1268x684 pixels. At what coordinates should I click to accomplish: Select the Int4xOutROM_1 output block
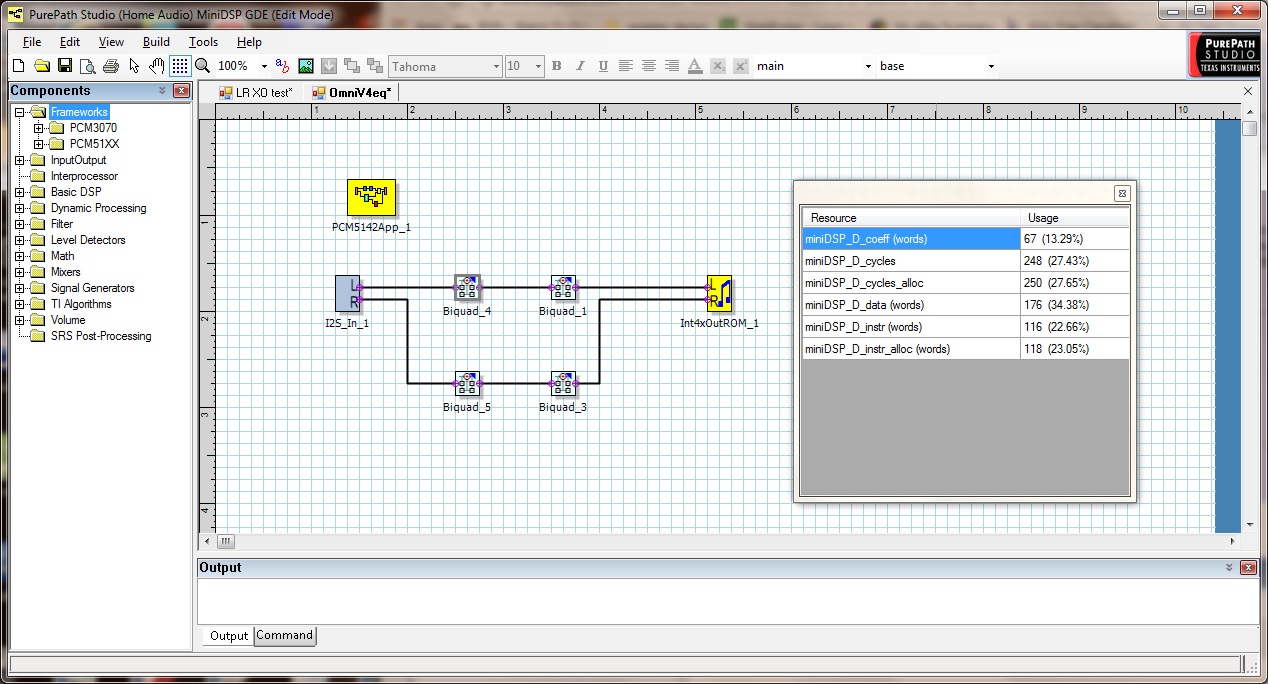pyautogui.click(x=719, y=293)
